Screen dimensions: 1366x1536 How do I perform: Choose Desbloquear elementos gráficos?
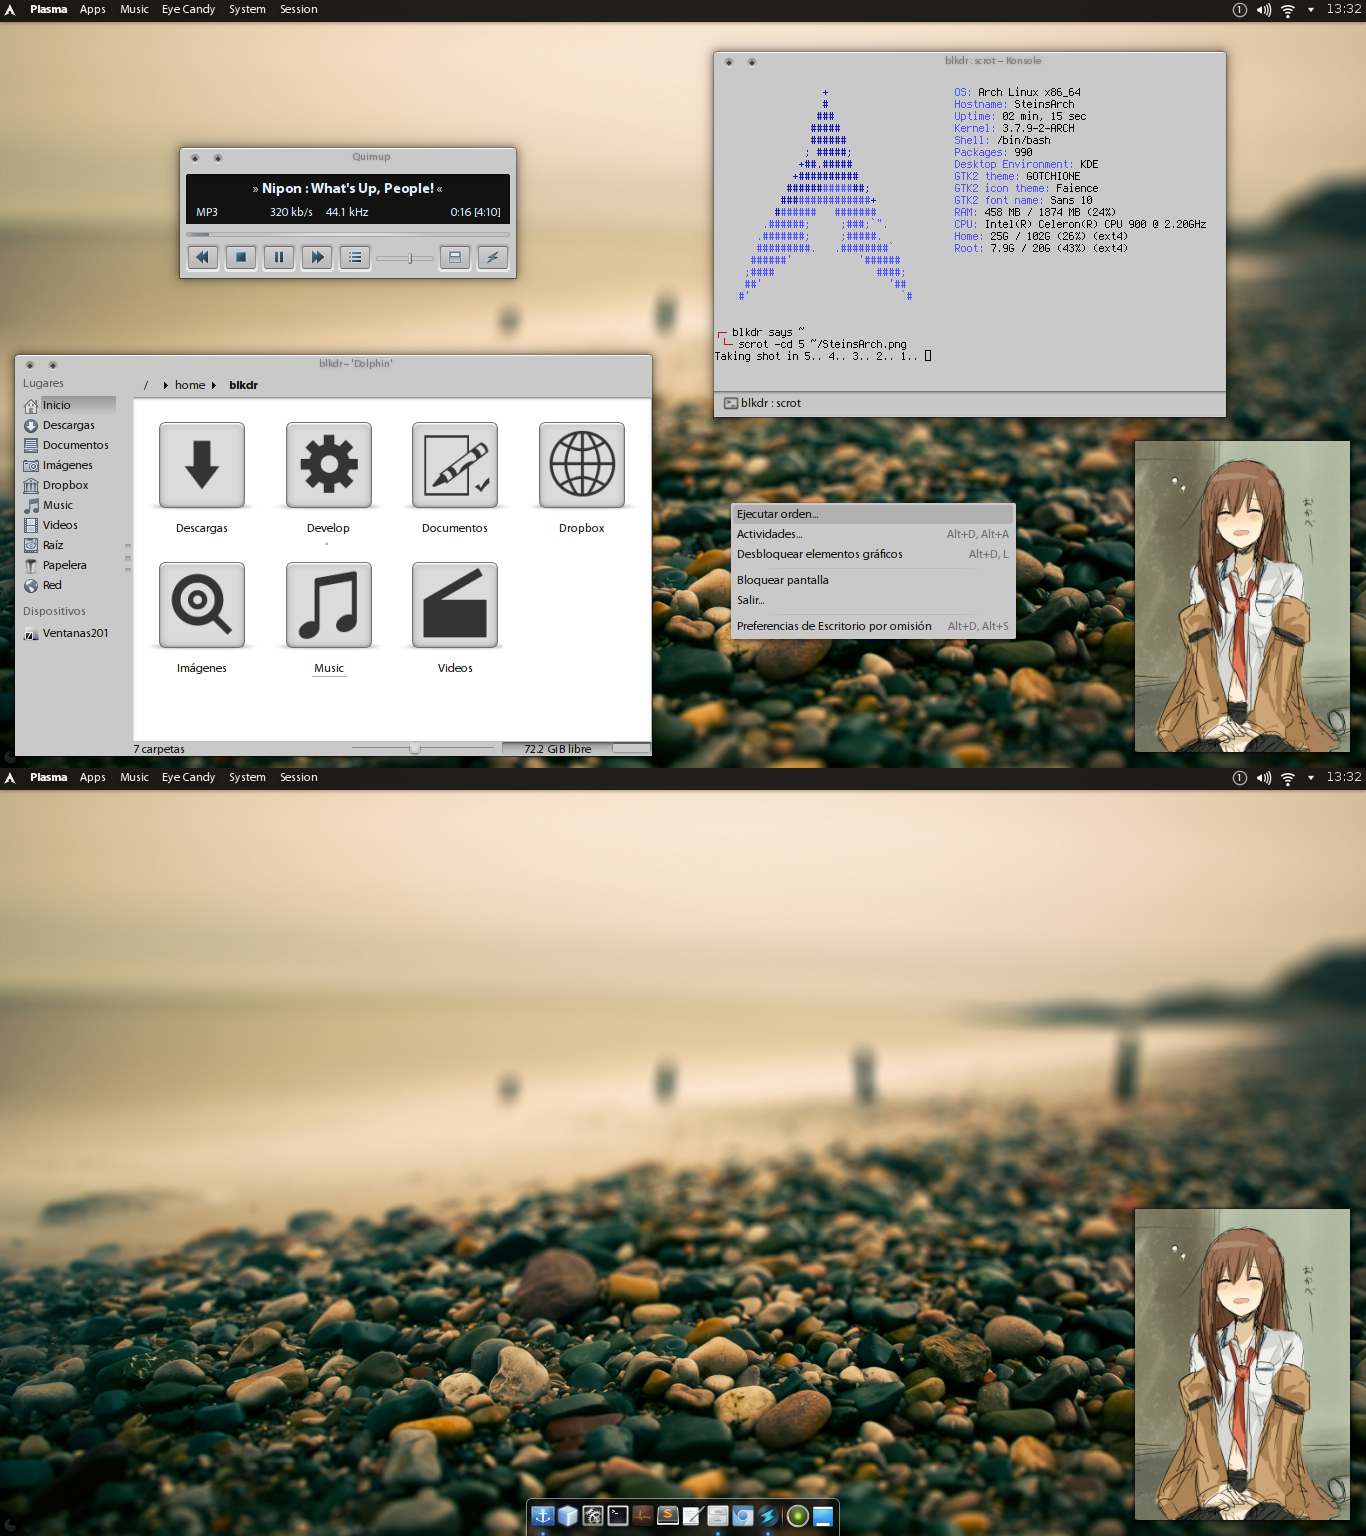873,554
